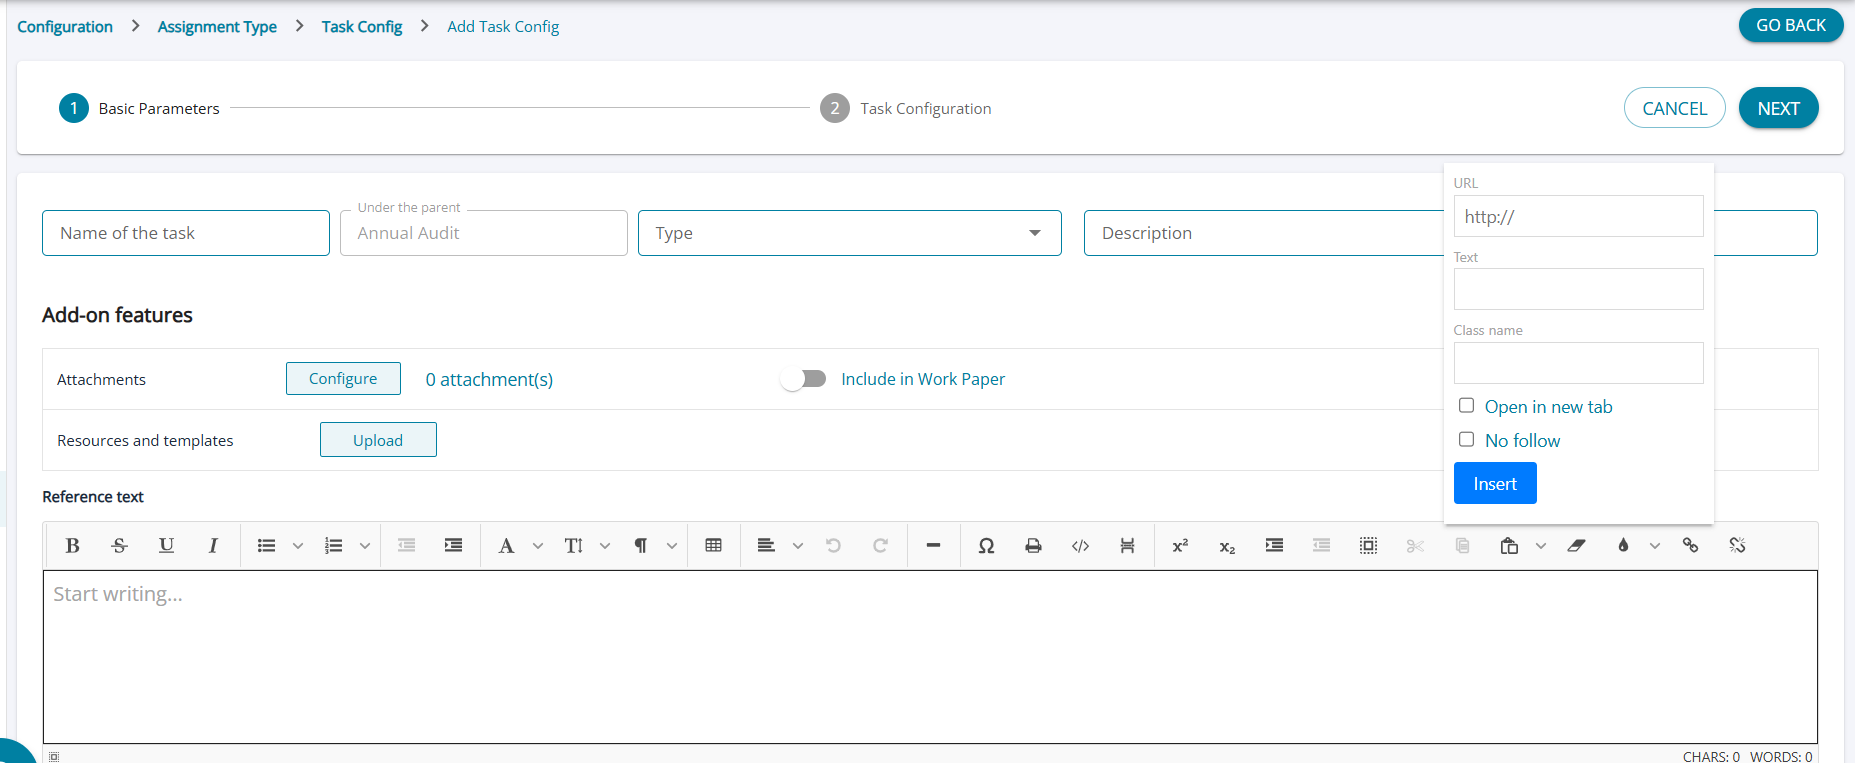Apply superscript formatting
Viewport: 1855px width, 763px height.
pyautogui.click(x=1180, y=545)
